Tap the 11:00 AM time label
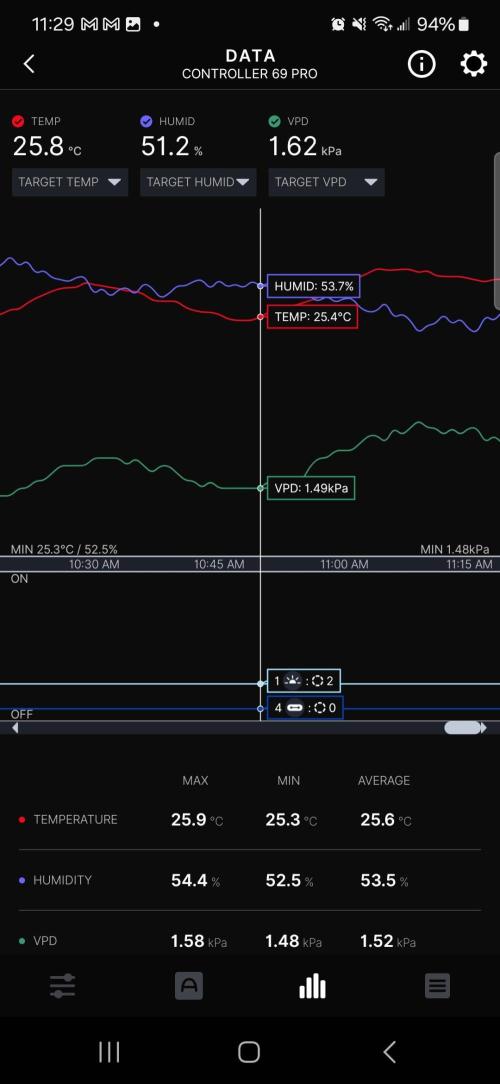The height and width of the screenshot is (1084, 500). [x=344, y=564]
